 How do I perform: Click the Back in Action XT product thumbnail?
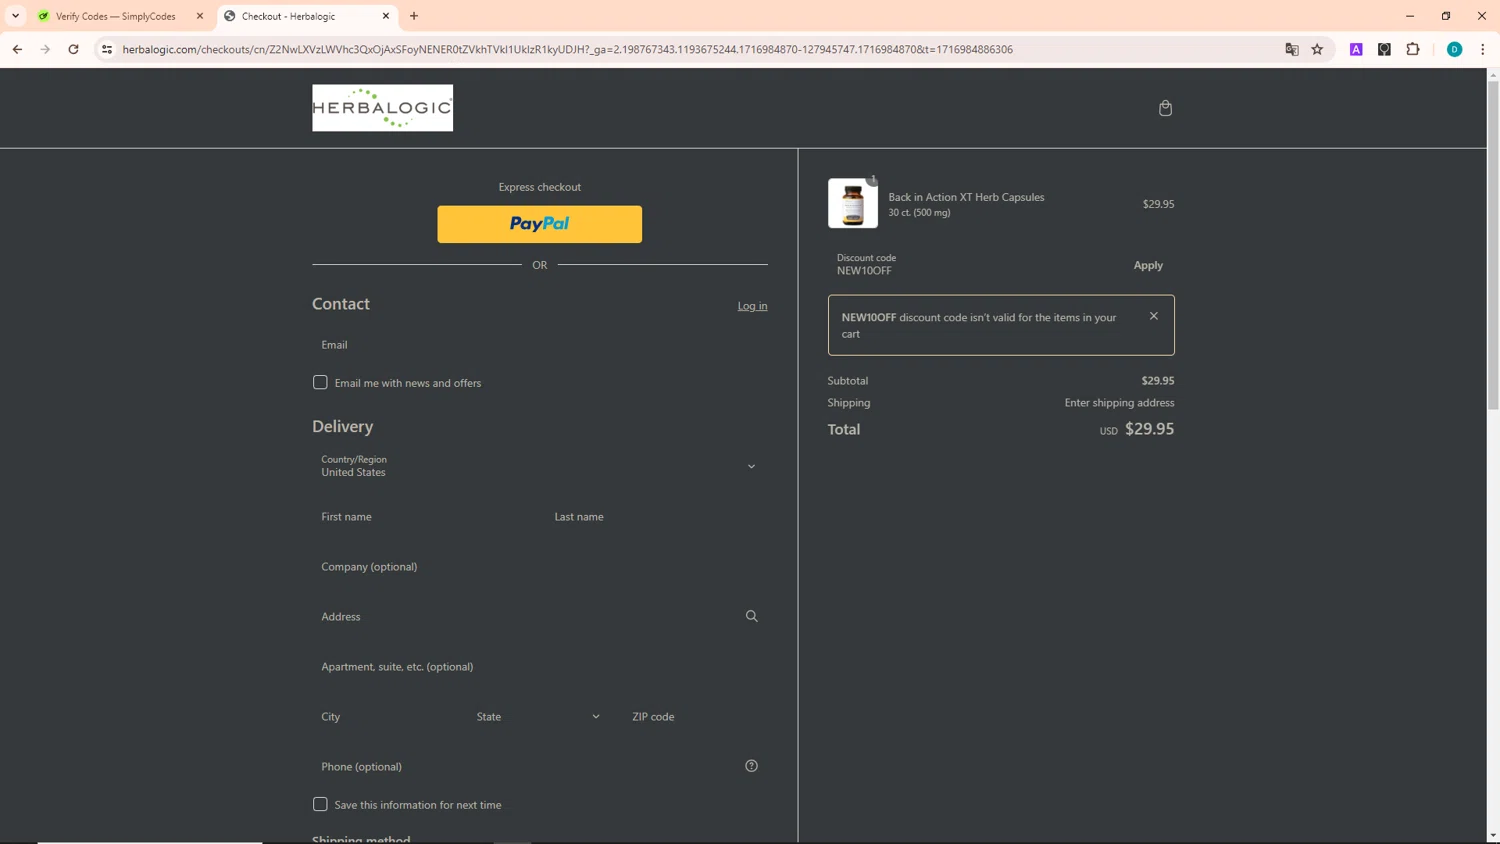[853, 203]
